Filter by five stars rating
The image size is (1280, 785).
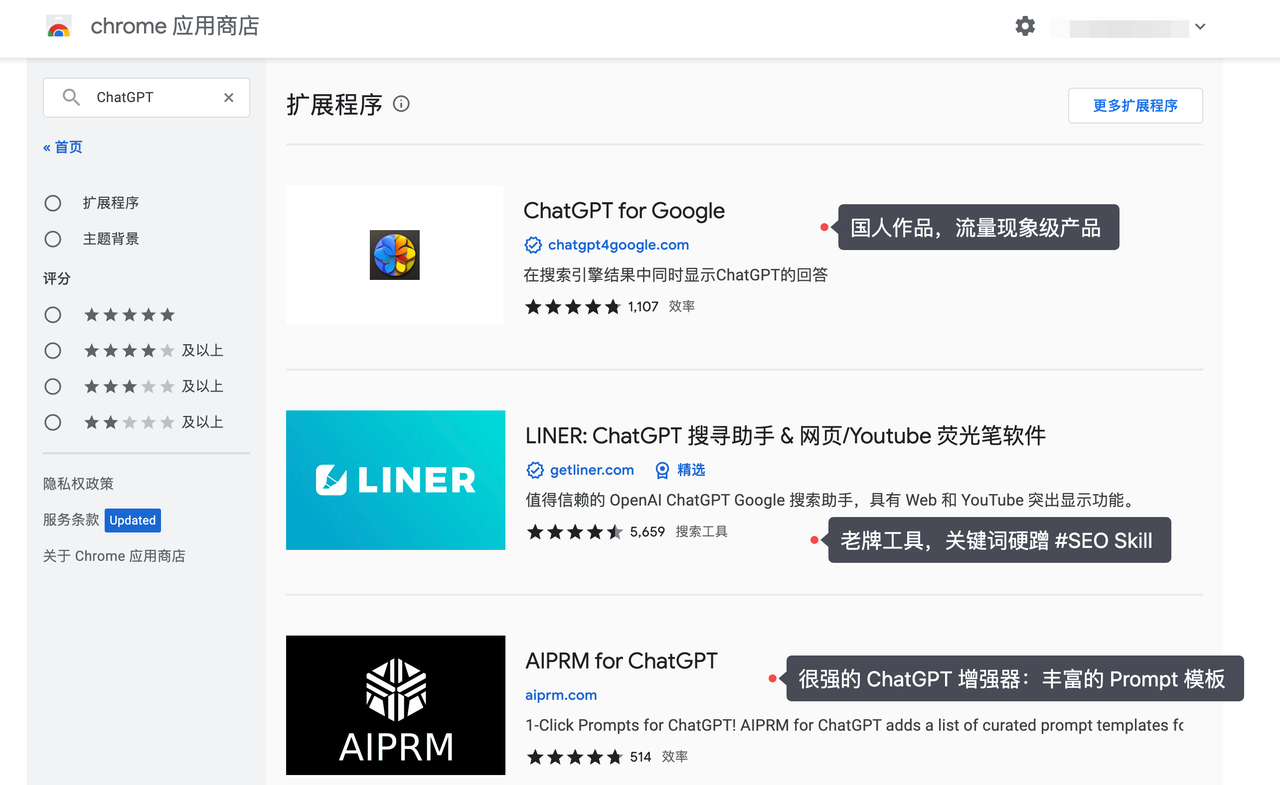pos(53,315)
